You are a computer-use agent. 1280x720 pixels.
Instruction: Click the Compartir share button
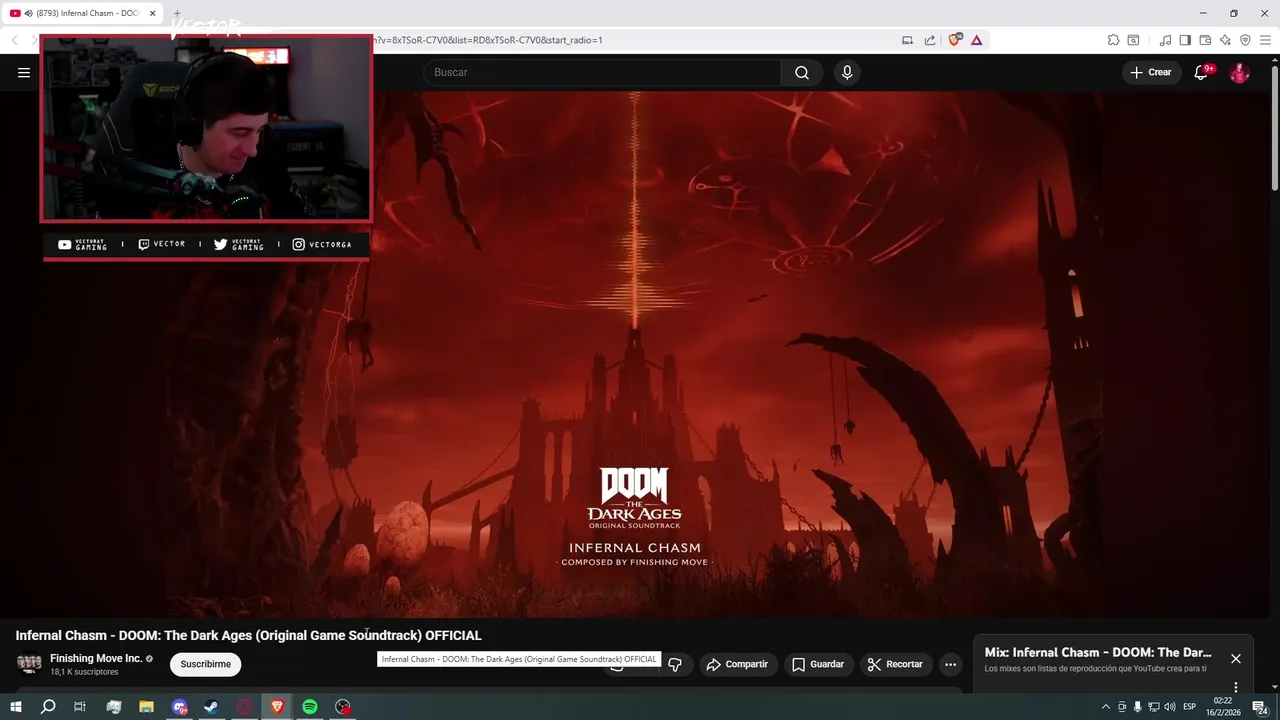pyautogui.click(x=737, y=664)
